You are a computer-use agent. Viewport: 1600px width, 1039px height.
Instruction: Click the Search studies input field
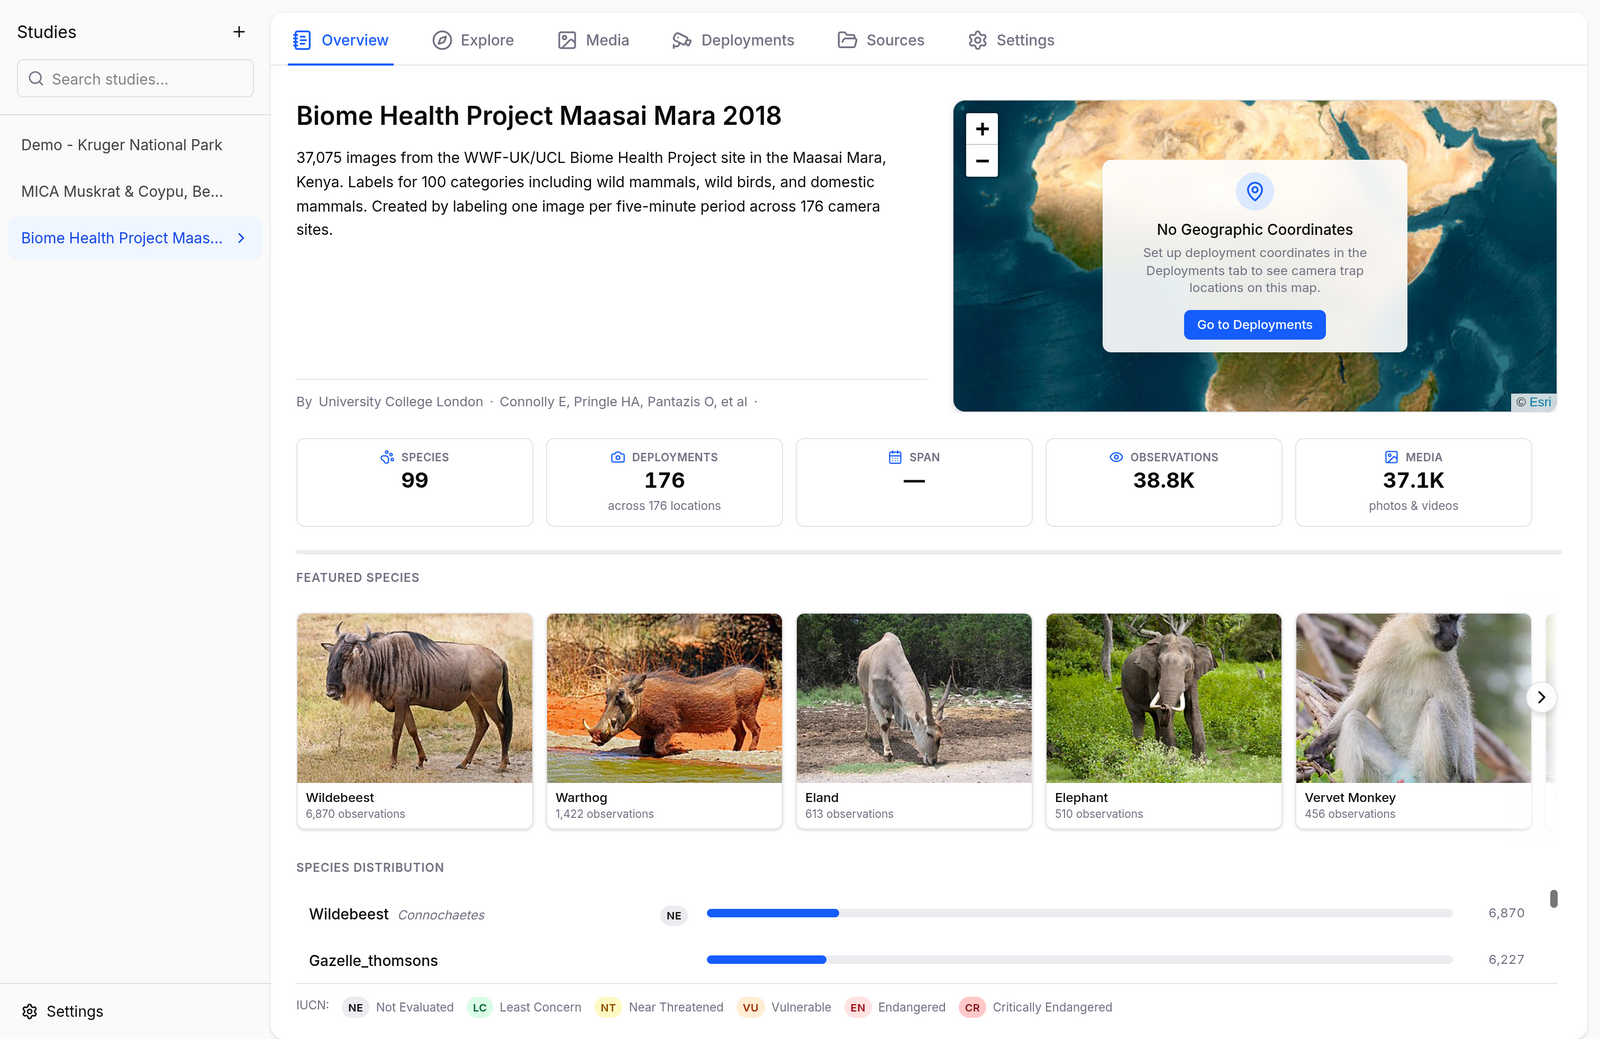[x=135, y=78]
